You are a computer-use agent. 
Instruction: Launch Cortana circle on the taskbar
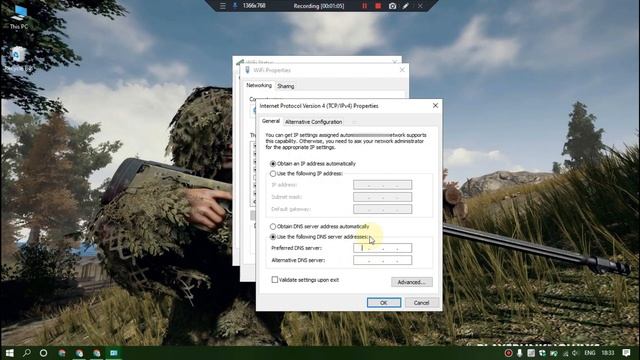43,353
